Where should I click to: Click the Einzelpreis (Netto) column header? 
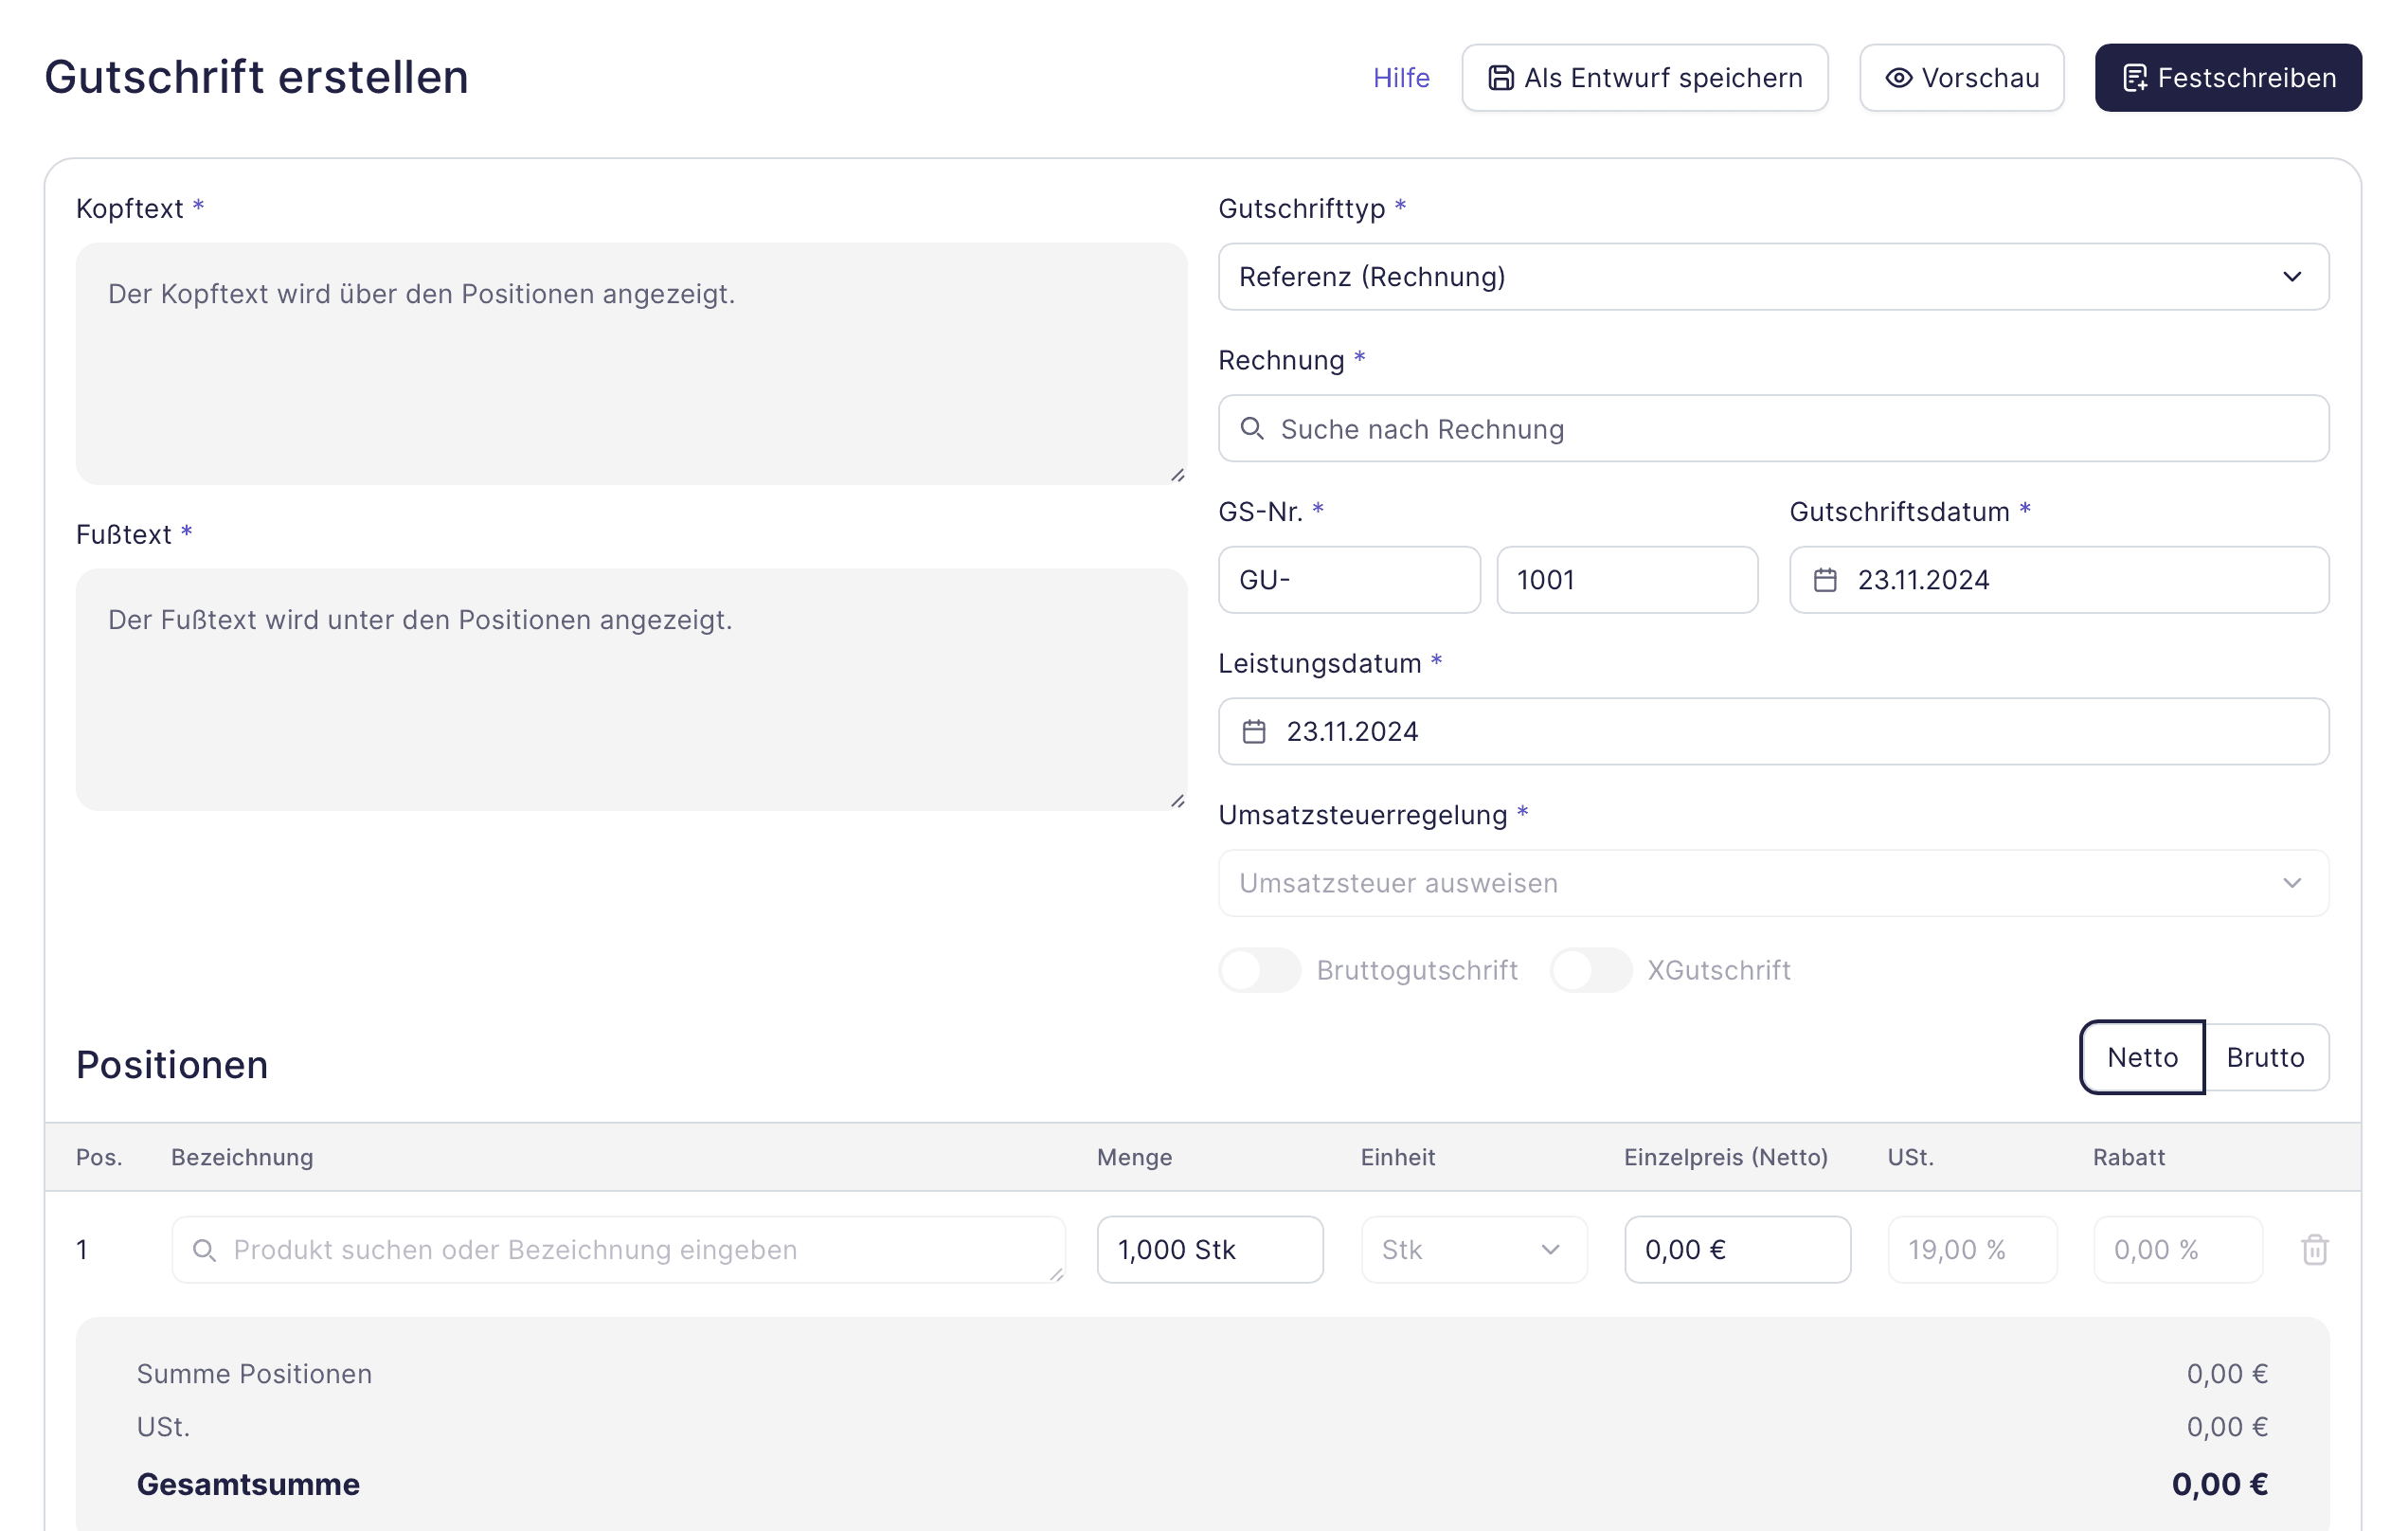point(1725,1157)
